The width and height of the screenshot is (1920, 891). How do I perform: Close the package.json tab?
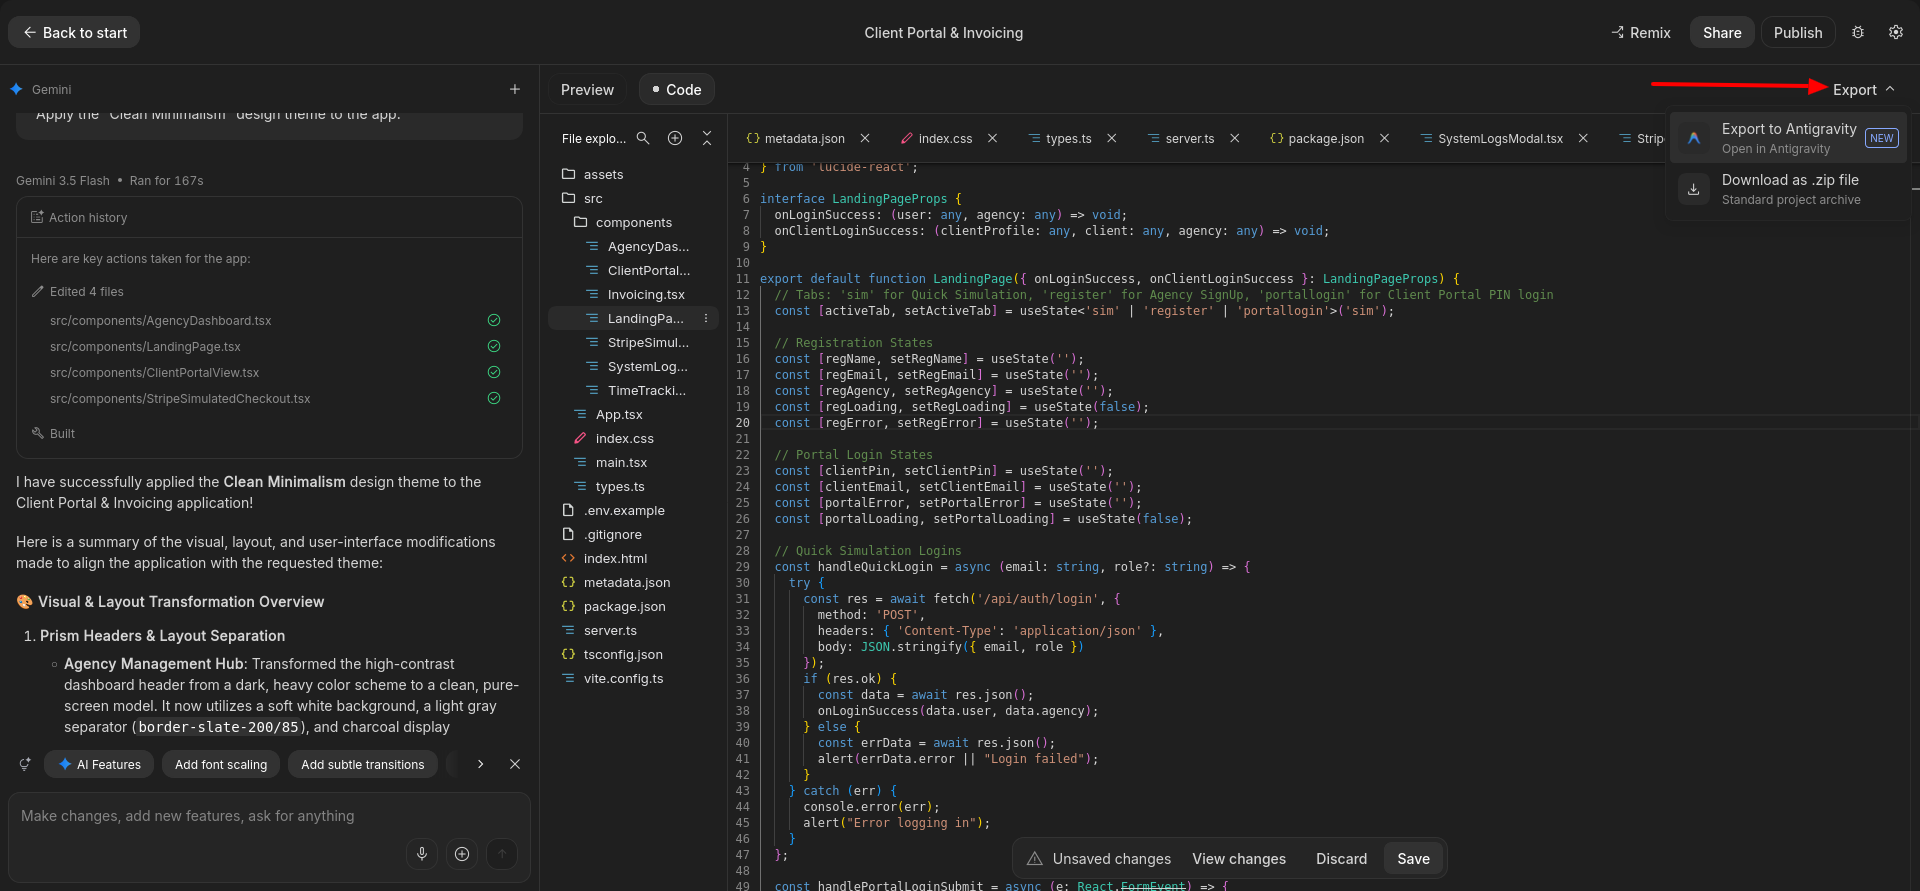coord(1384,139)
